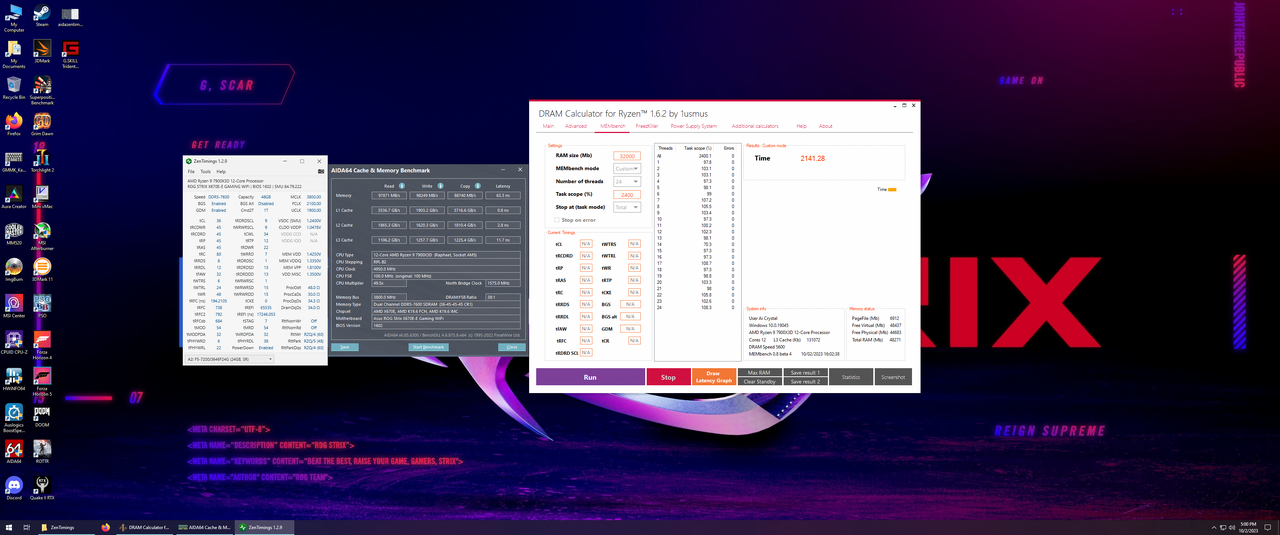Open the Number of threads dropdown
1280x535 pixels.
626,181
